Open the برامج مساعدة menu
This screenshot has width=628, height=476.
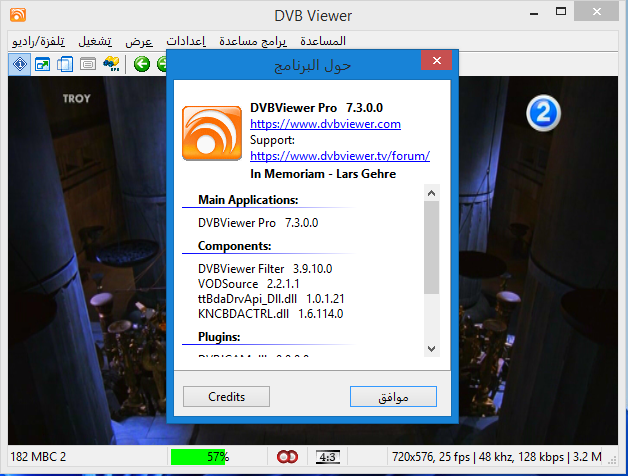(x=253, y=41)
